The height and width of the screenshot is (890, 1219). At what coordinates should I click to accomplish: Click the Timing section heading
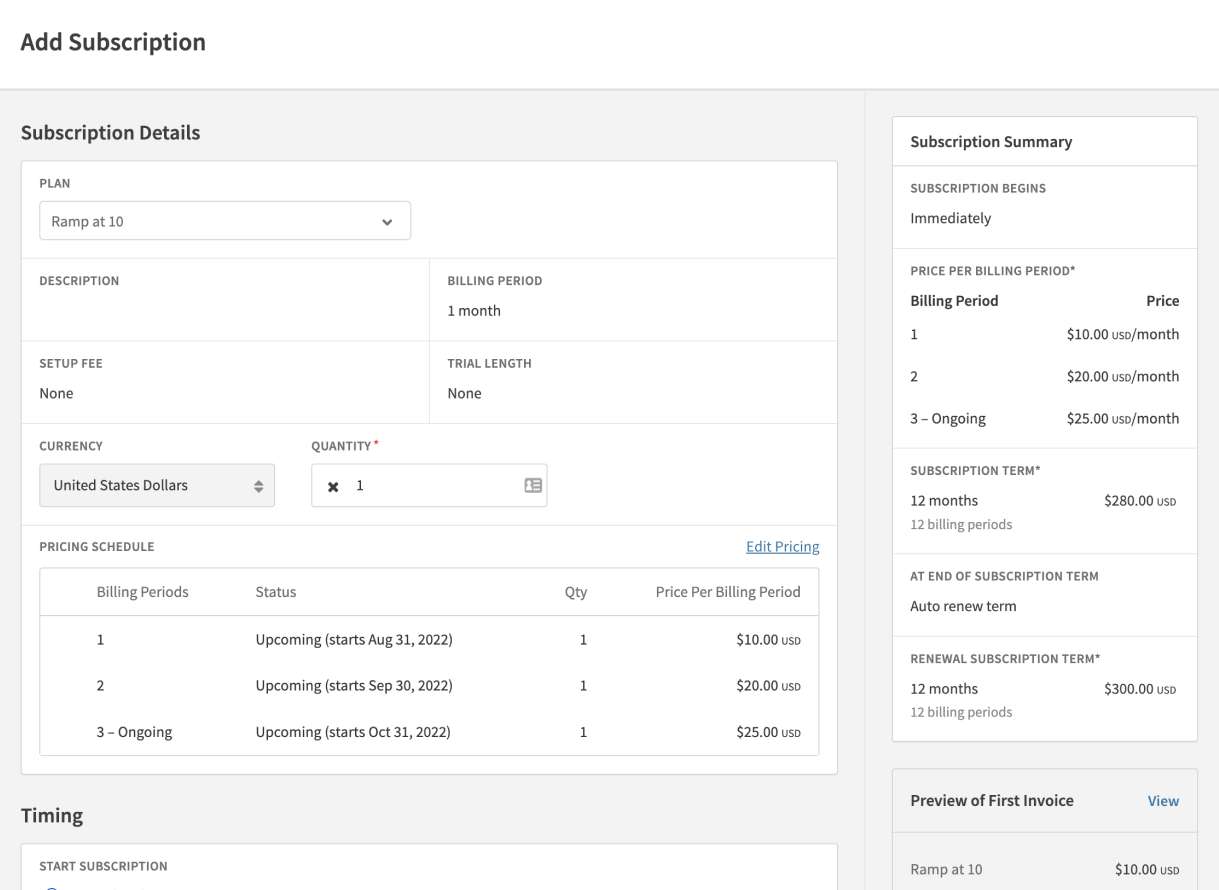click(52, 816)
